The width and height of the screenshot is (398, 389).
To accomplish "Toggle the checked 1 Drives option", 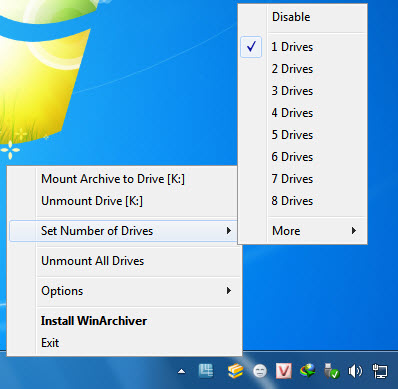I will coord(303,47).
